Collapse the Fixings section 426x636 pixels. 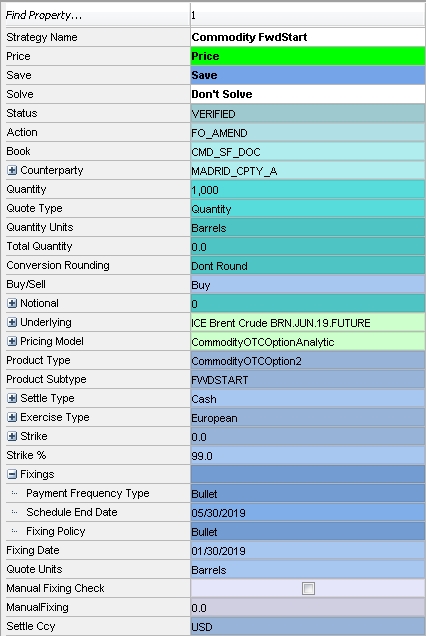tap(12, 474)
